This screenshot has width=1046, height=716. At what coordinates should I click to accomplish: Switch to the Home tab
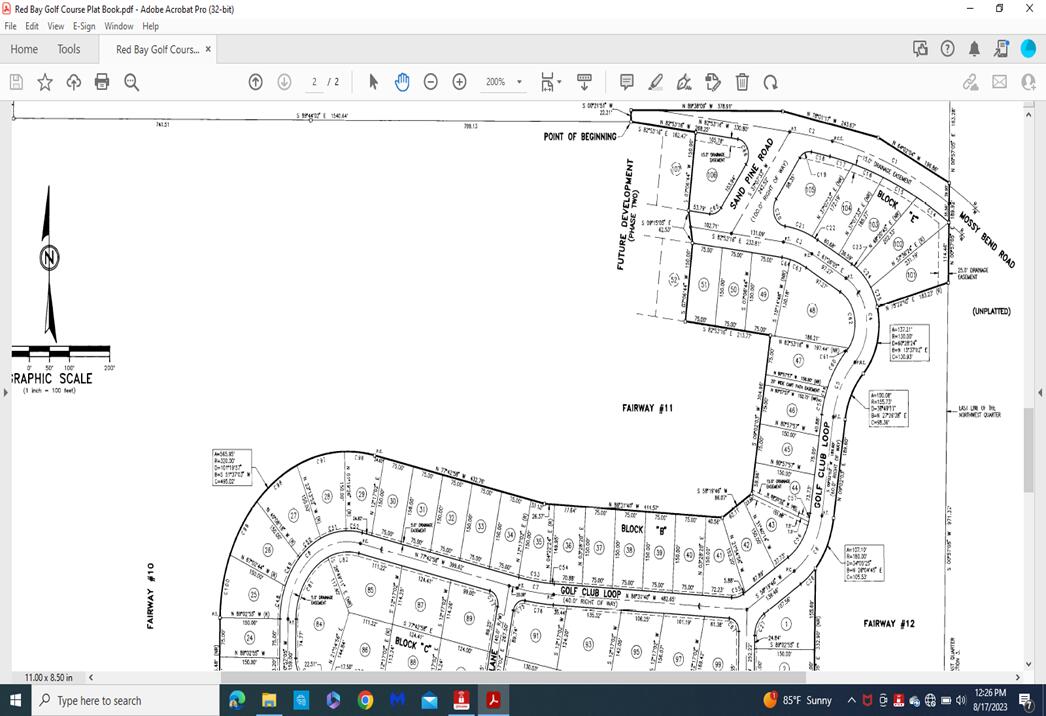[24, 49]
